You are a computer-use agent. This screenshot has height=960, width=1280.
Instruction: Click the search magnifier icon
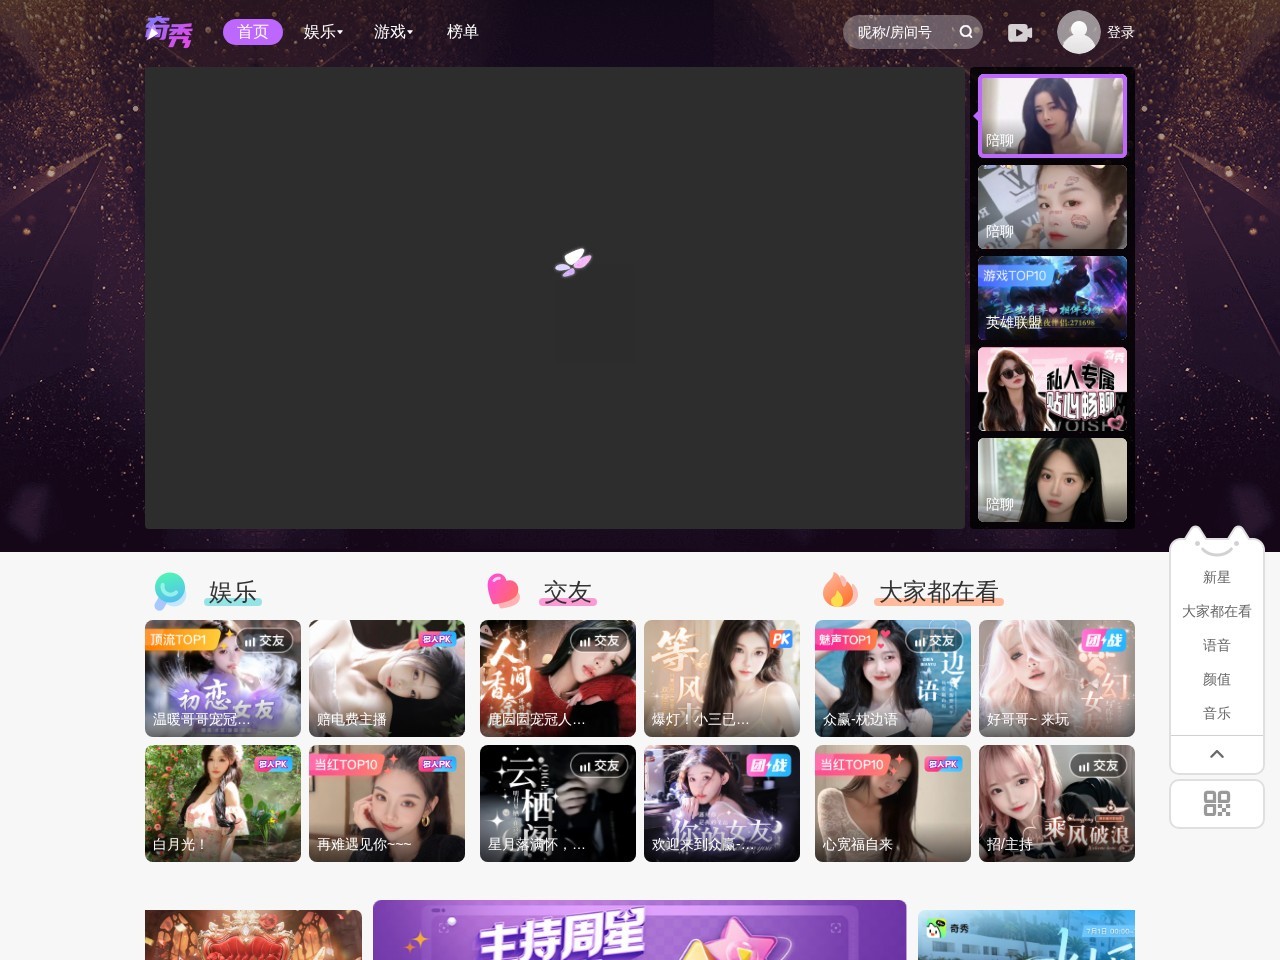click(x=966, y=32)
